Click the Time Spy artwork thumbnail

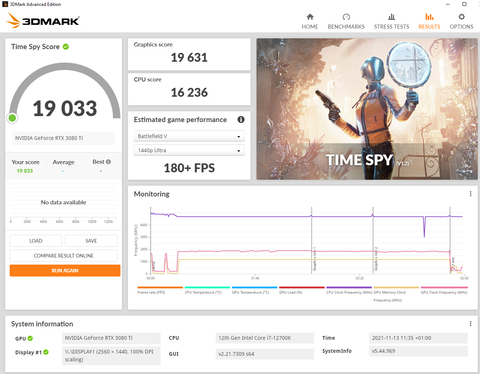pyautogui.click(x=367, y=109)
